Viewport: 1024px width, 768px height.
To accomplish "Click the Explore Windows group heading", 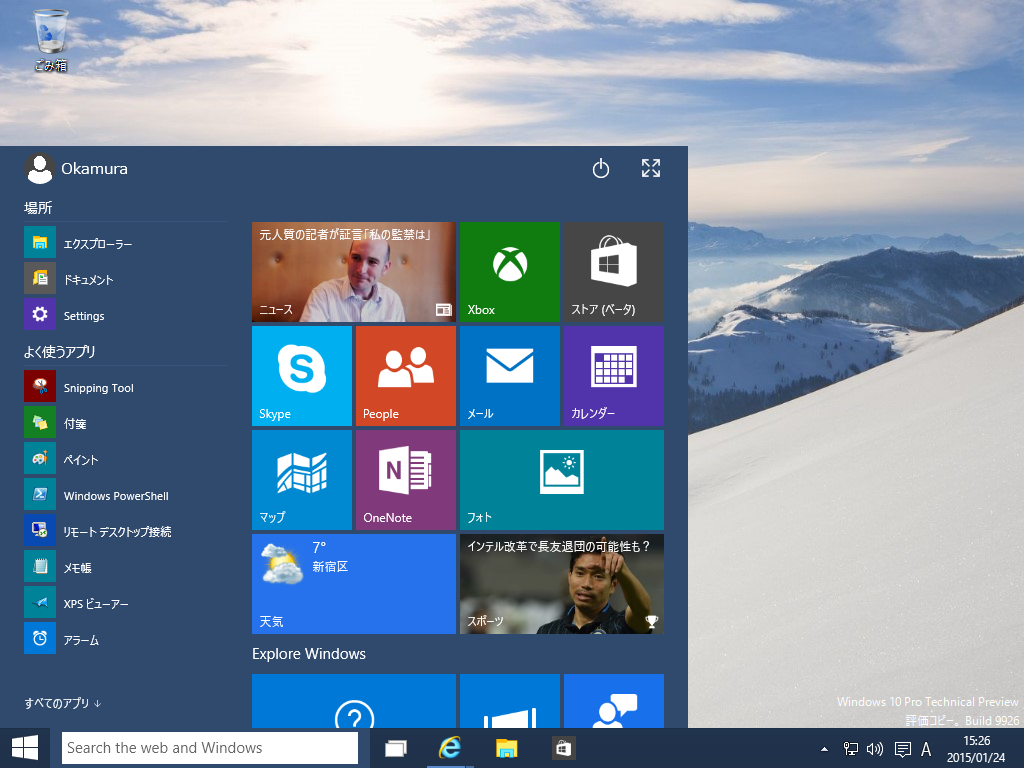I will (x=309, y=654).
